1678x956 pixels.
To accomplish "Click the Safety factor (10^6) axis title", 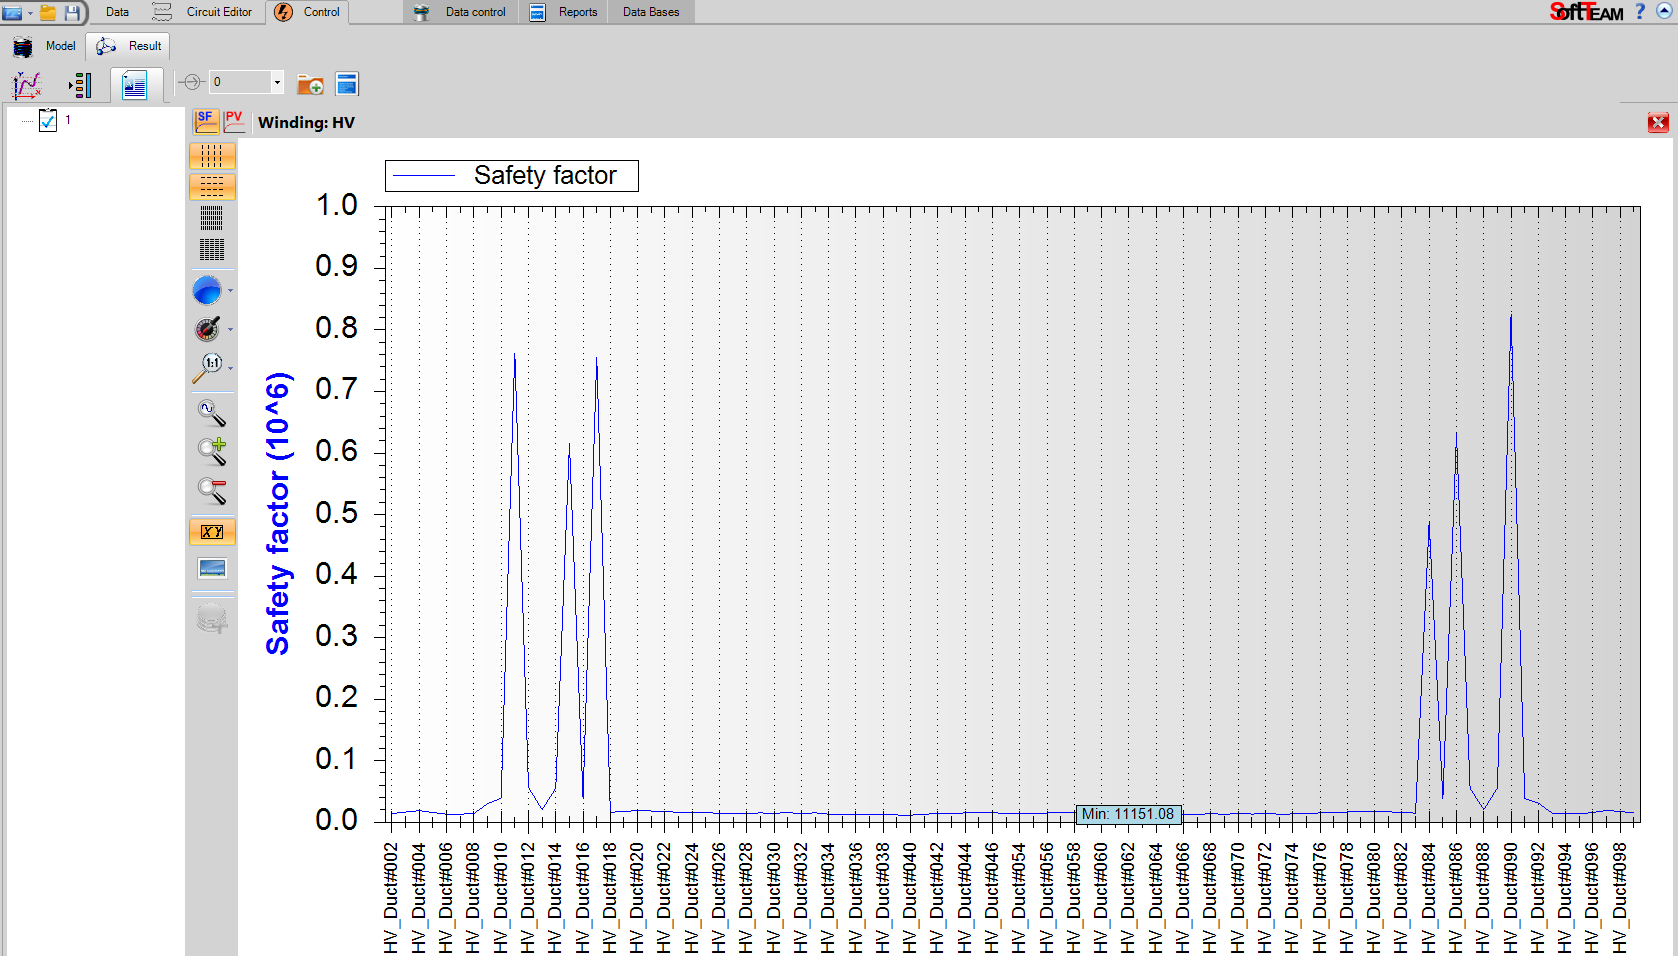I will (277, 514).
